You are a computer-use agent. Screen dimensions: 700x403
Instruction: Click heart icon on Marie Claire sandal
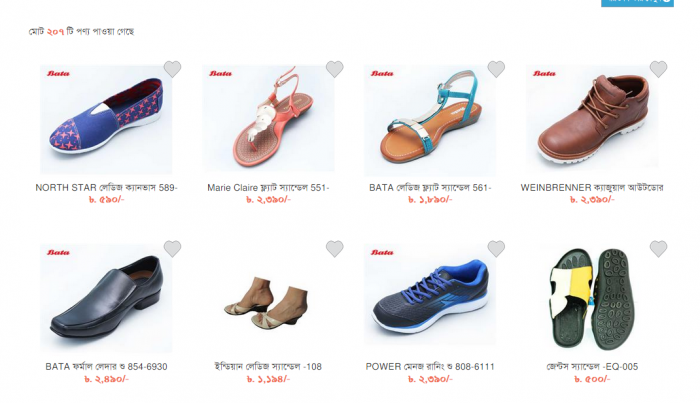[x=334, y=69]
